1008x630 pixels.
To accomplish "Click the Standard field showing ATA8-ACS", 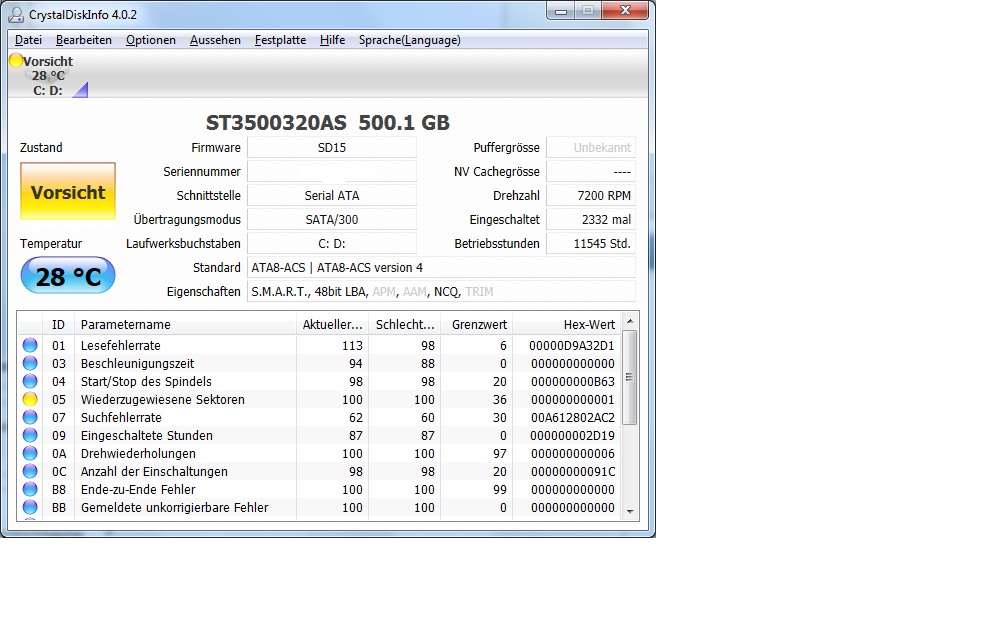I will [442, 267].
